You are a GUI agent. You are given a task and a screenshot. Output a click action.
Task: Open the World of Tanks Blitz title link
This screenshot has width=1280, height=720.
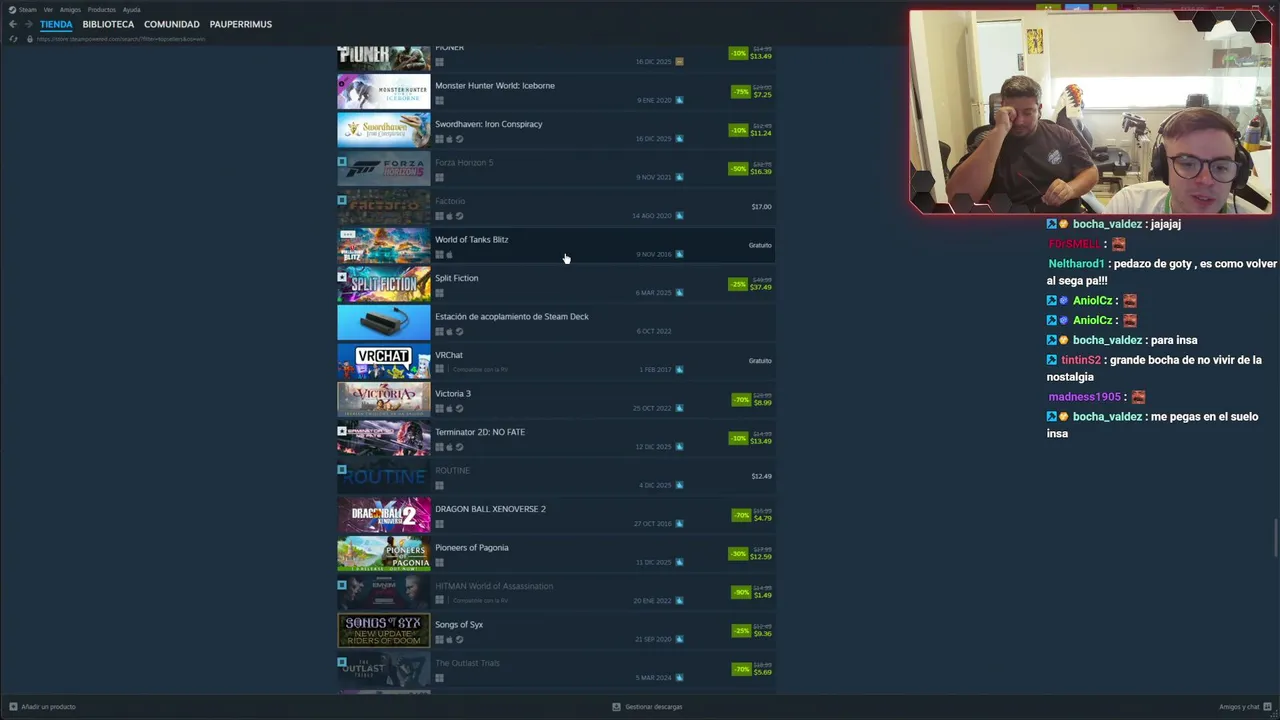[x=472, y=240]
